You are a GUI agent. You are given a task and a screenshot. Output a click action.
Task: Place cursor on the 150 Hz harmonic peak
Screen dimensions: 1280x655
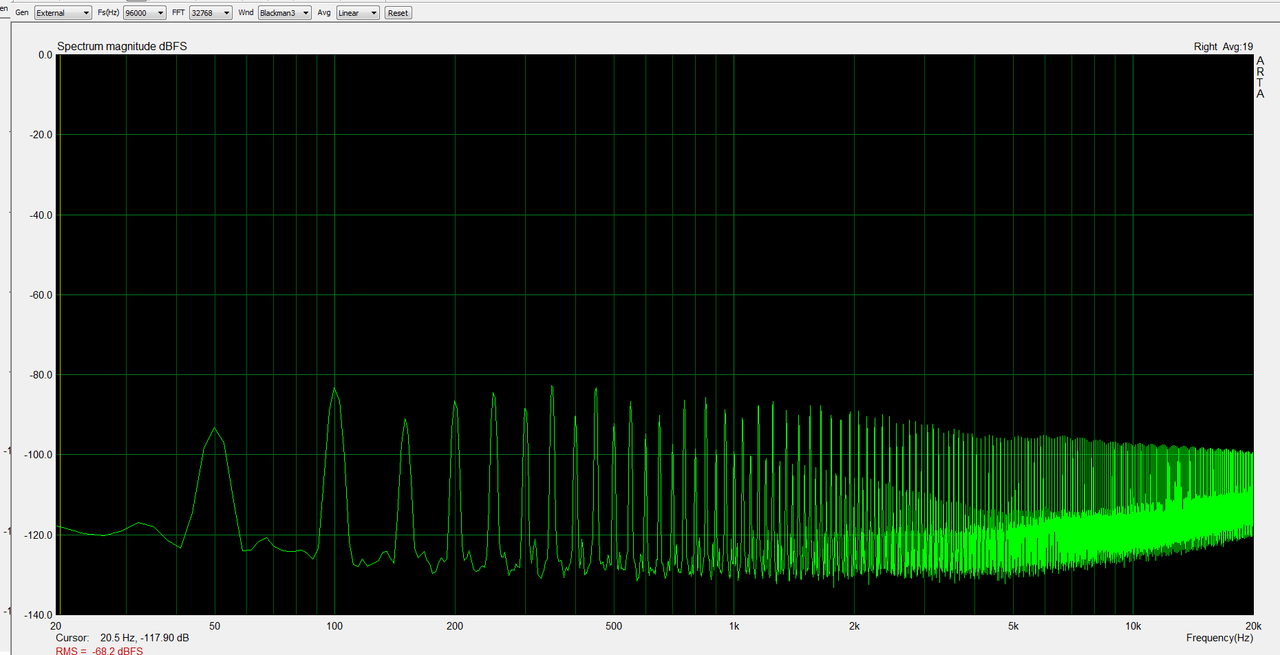coord(405,420)
